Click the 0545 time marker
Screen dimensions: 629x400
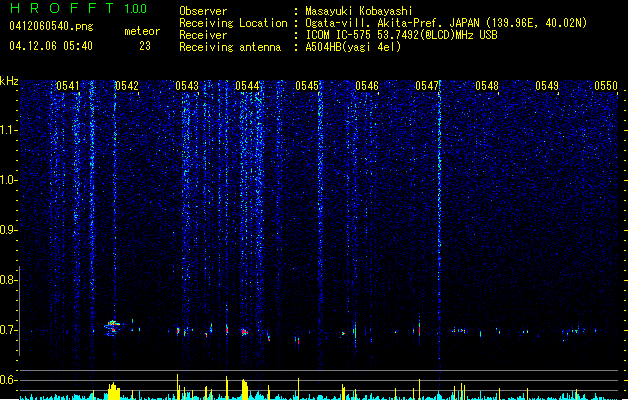pos(307,85)
